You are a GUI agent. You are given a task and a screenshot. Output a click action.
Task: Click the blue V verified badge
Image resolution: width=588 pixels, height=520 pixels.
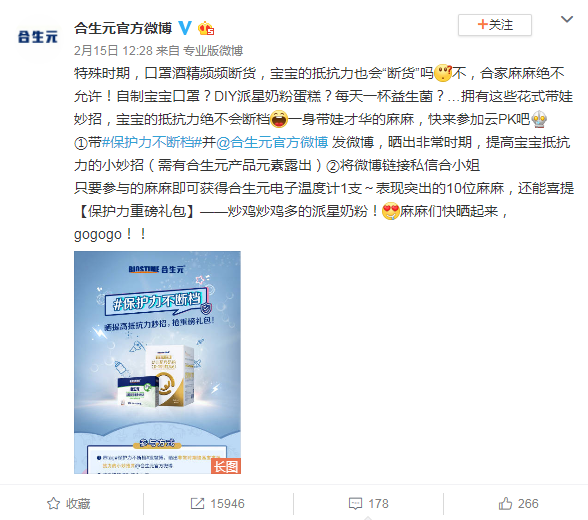pyautogui.click(x=185, y=28)
